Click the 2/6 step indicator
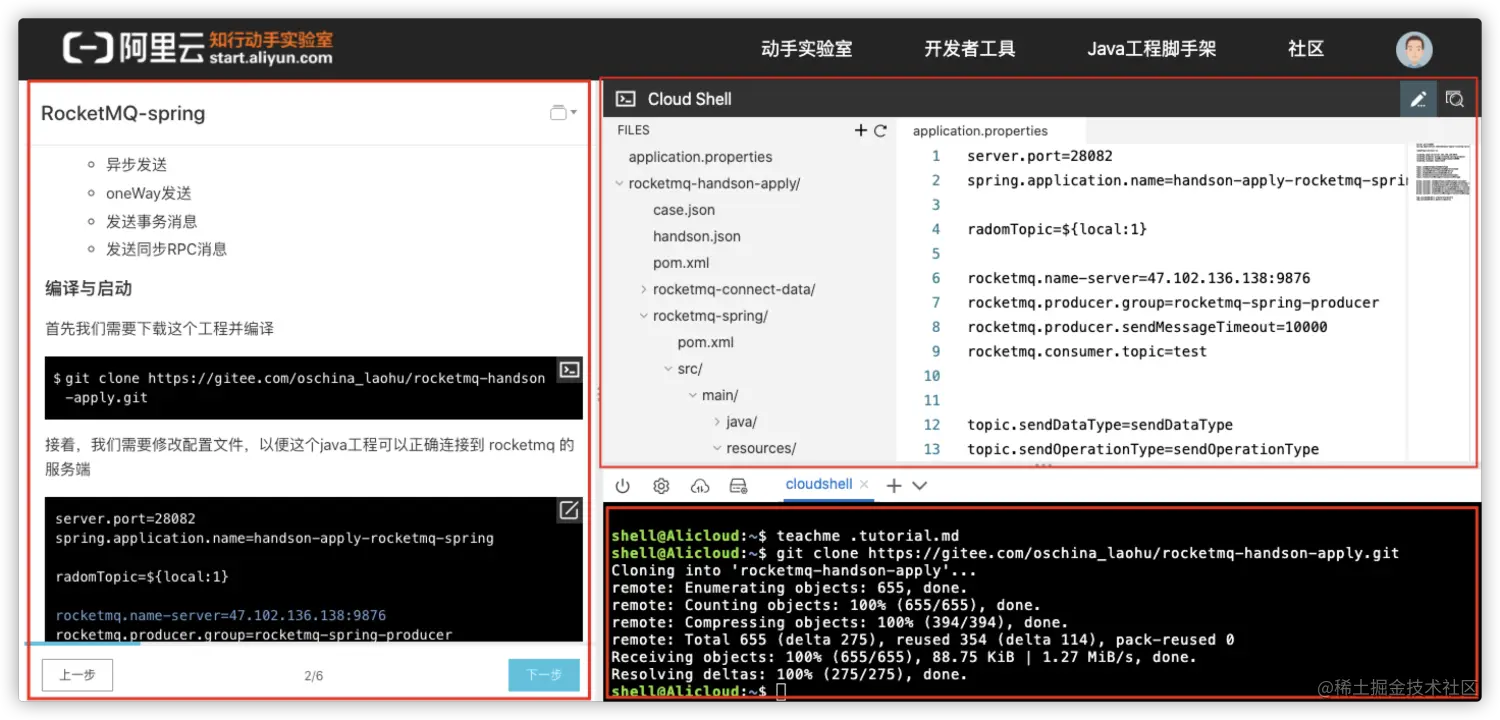1500x720 pixels. pos(313,676)
